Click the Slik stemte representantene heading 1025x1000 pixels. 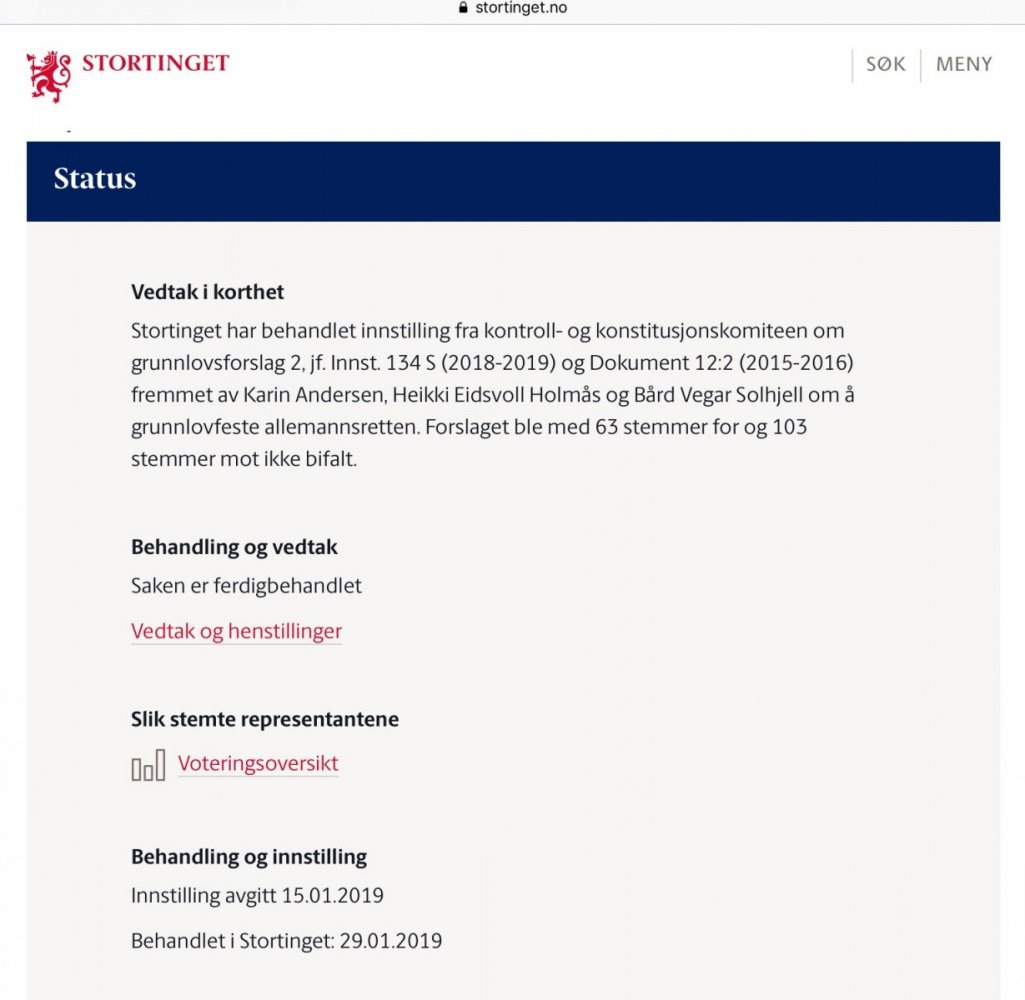point(265,720)
